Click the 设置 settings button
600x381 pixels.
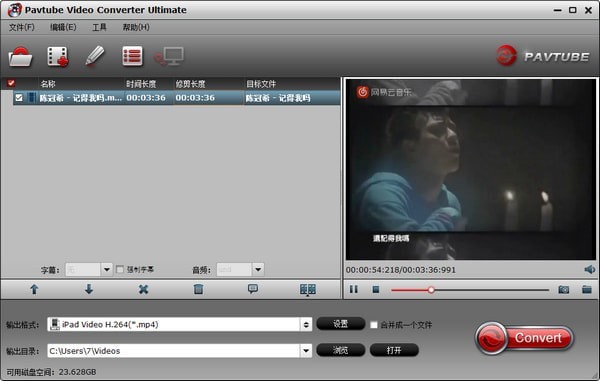341,324
